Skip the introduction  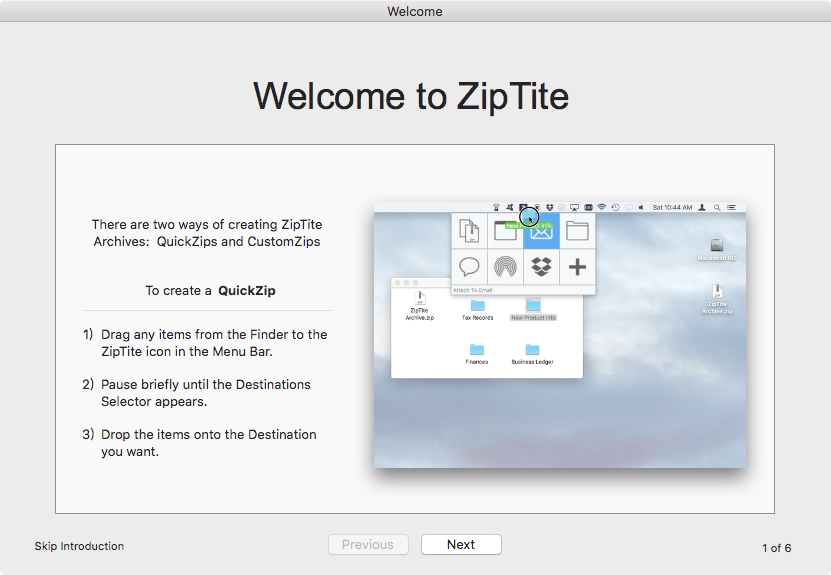(x=79, y=546)
